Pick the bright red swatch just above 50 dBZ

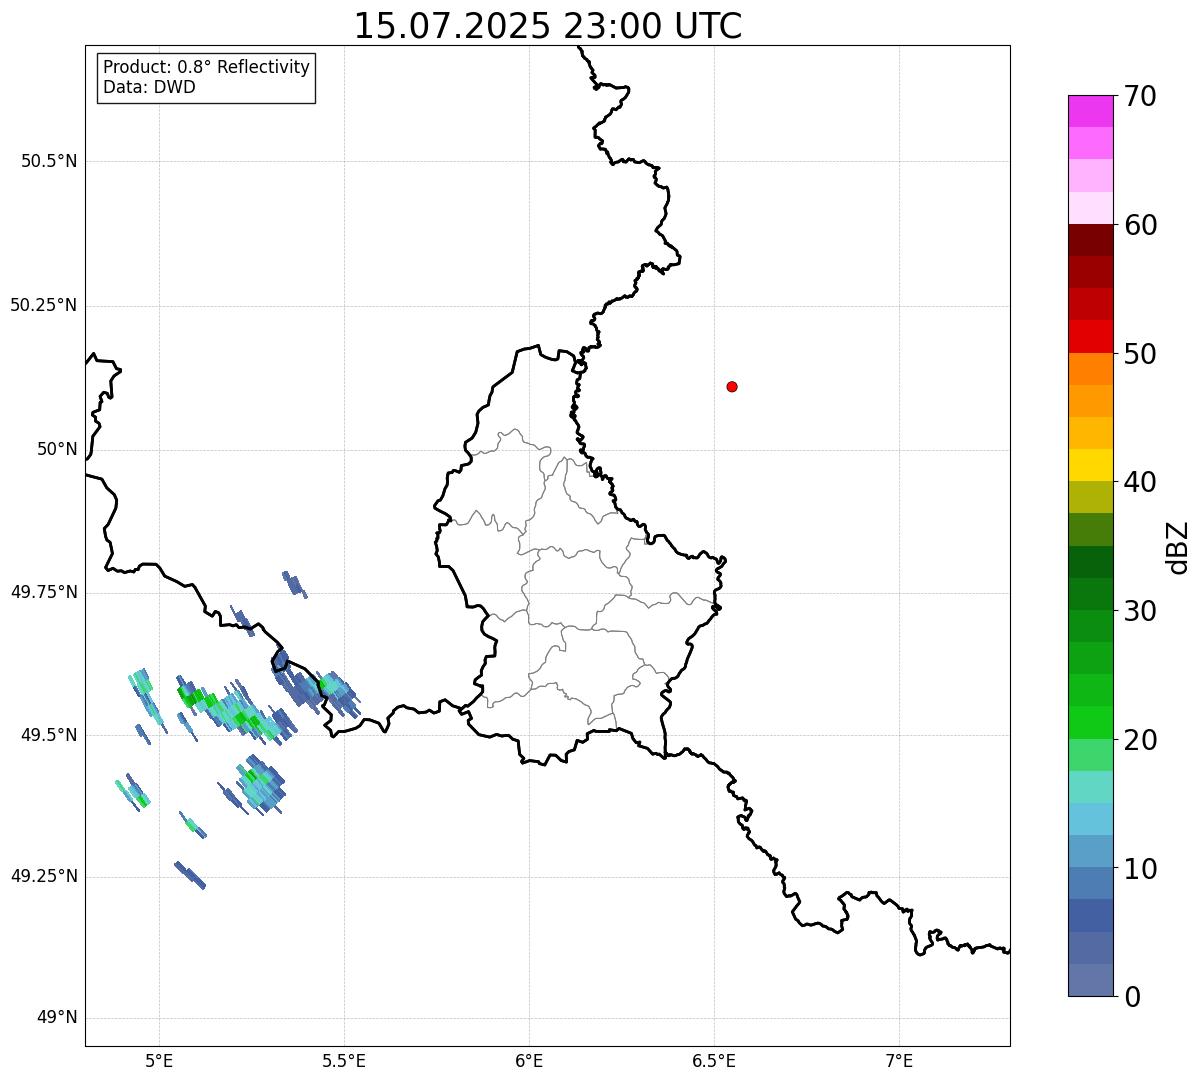click(x=1090, y=336)
